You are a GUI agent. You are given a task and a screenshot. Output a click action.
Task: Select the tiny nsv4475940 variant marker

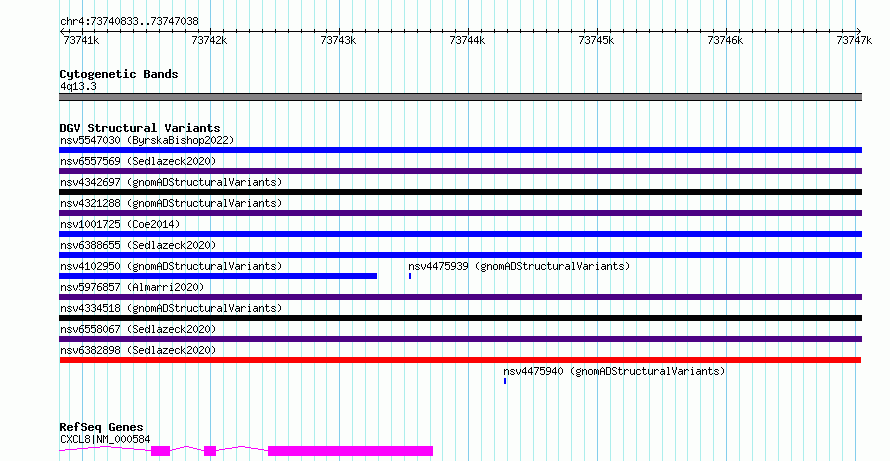coord(505,381)
